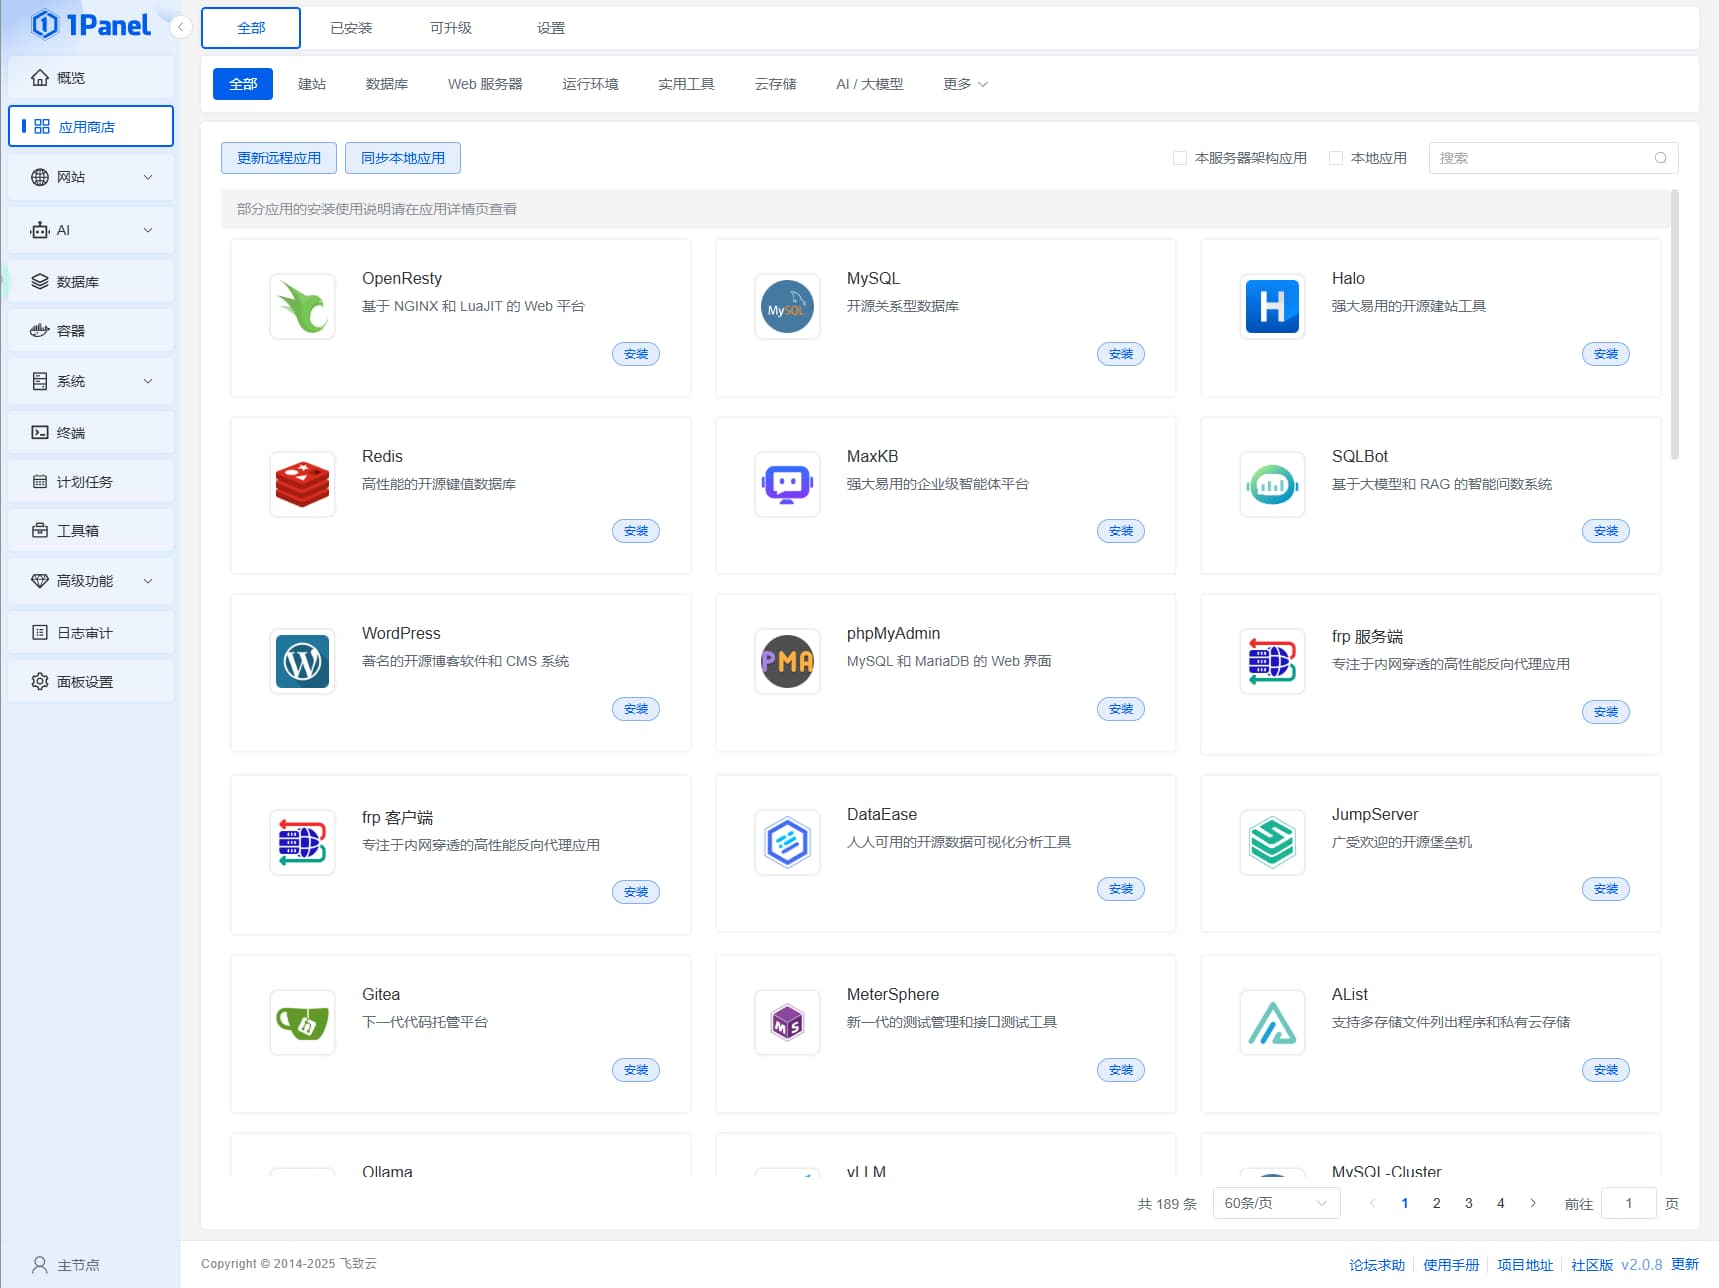This screenshot has height=1288, width=1719.
Task: Filter by 数据库 category
Action: pyautogui.click(x=387, y=84)
